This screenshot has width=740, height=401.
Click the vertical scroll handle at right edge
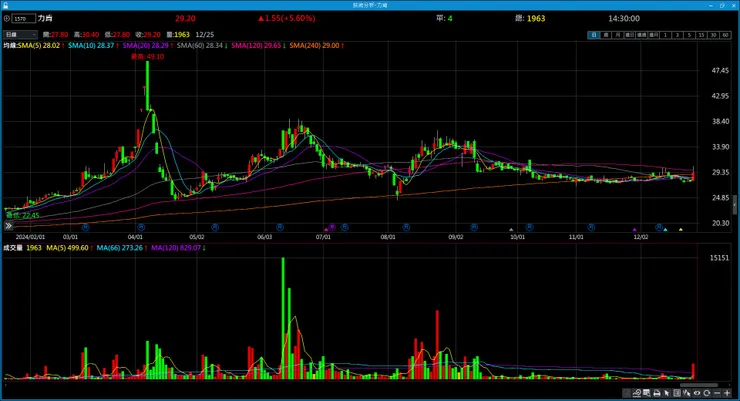735,206
